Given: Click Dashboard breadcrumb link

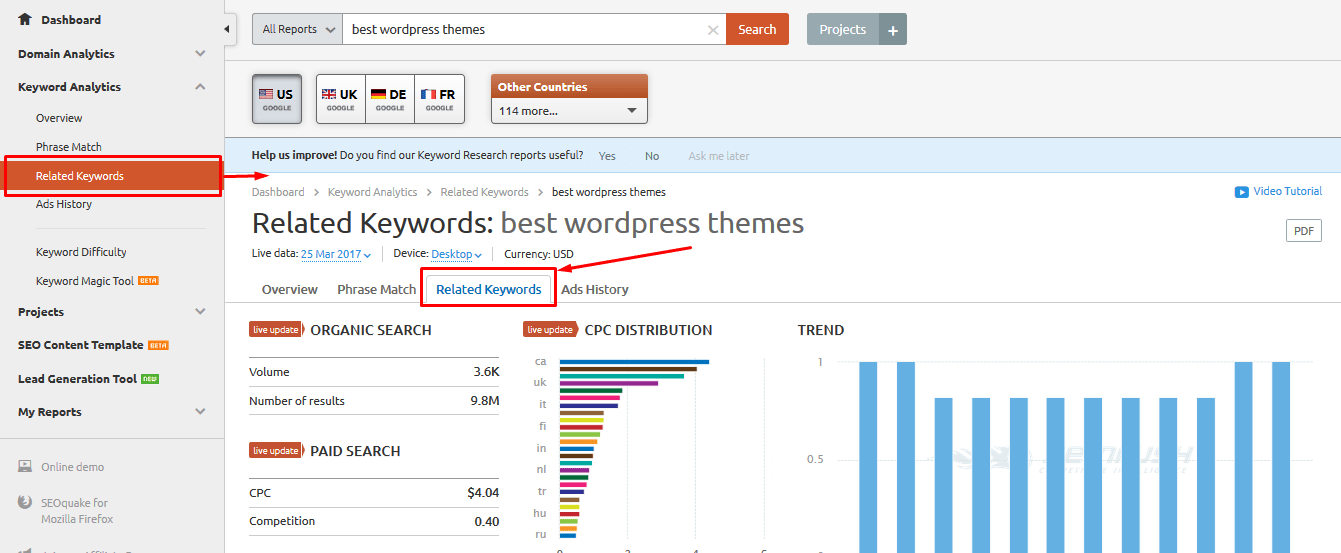Looking at the screenshot, I should 278,192.
